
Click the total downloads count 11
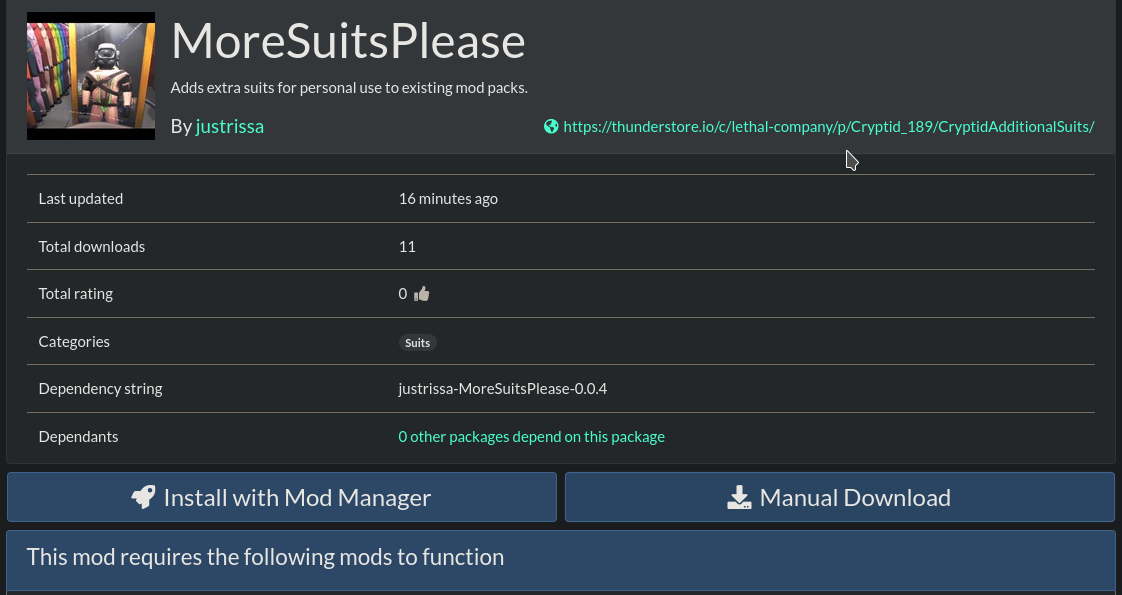pyautogui.click(x=407, y=246)
